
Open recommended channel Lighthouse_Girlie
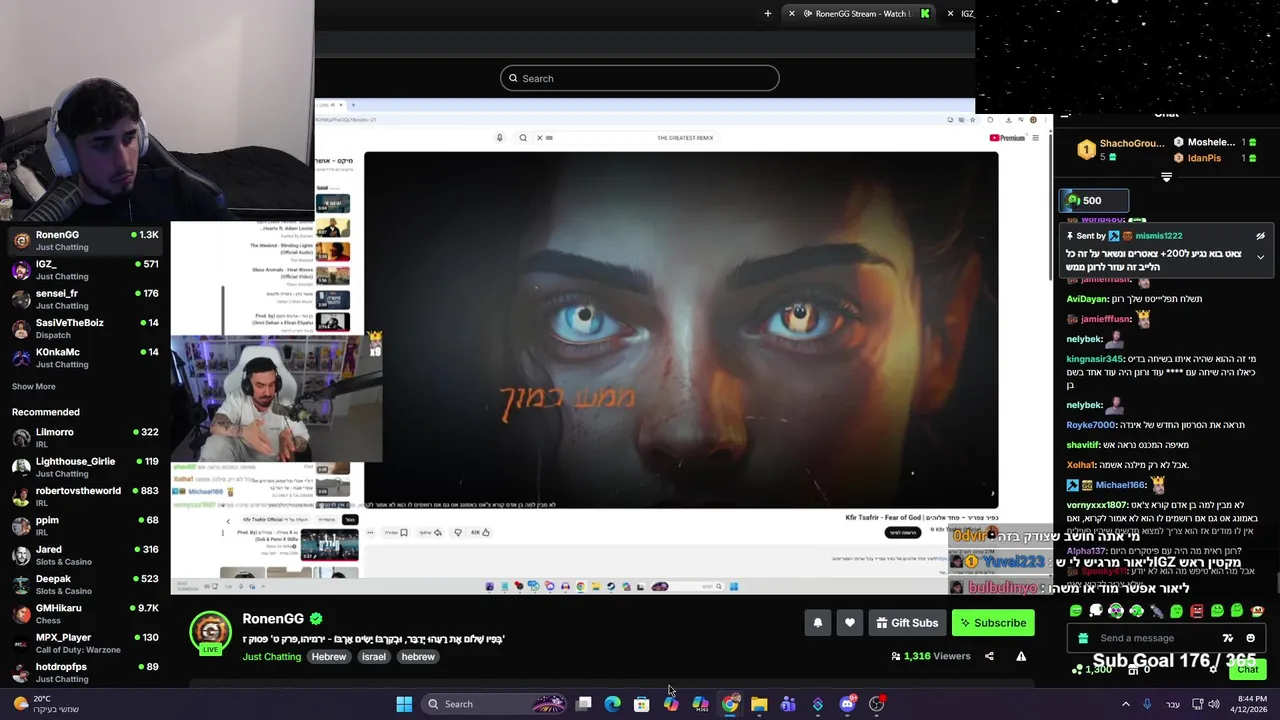85,467
